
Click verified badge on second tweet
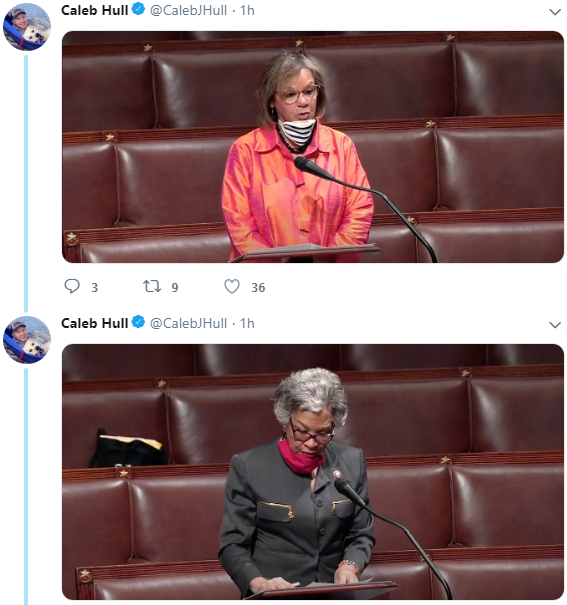[x=138, y=322]
